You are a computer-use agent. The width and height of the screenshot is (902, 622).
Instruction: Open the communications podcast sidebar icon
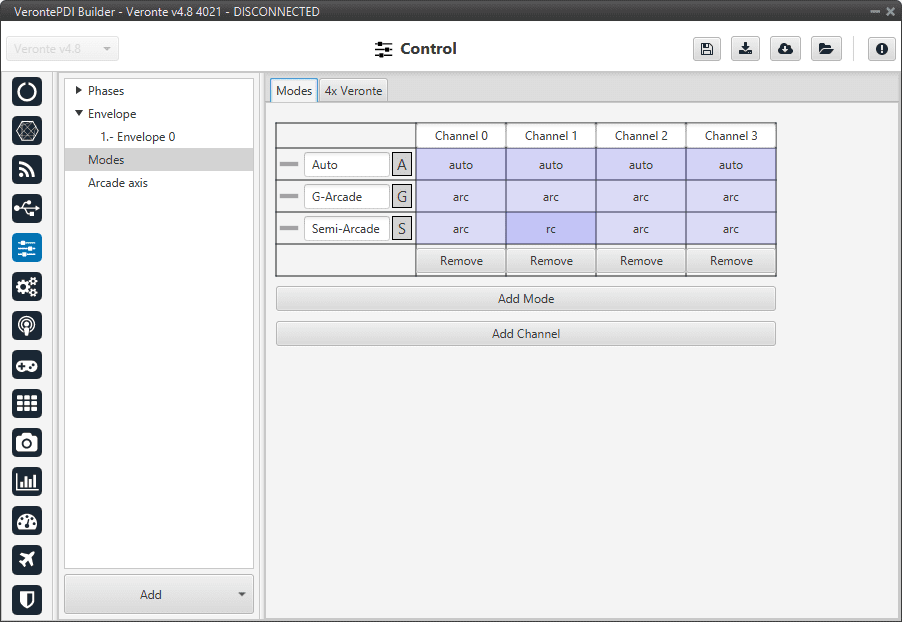pos(26,326)
